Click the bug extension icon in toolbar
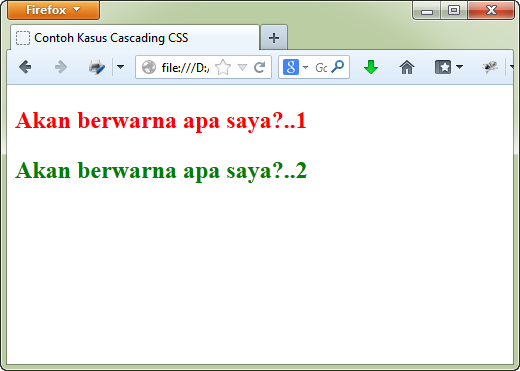 tap(490, 67)
